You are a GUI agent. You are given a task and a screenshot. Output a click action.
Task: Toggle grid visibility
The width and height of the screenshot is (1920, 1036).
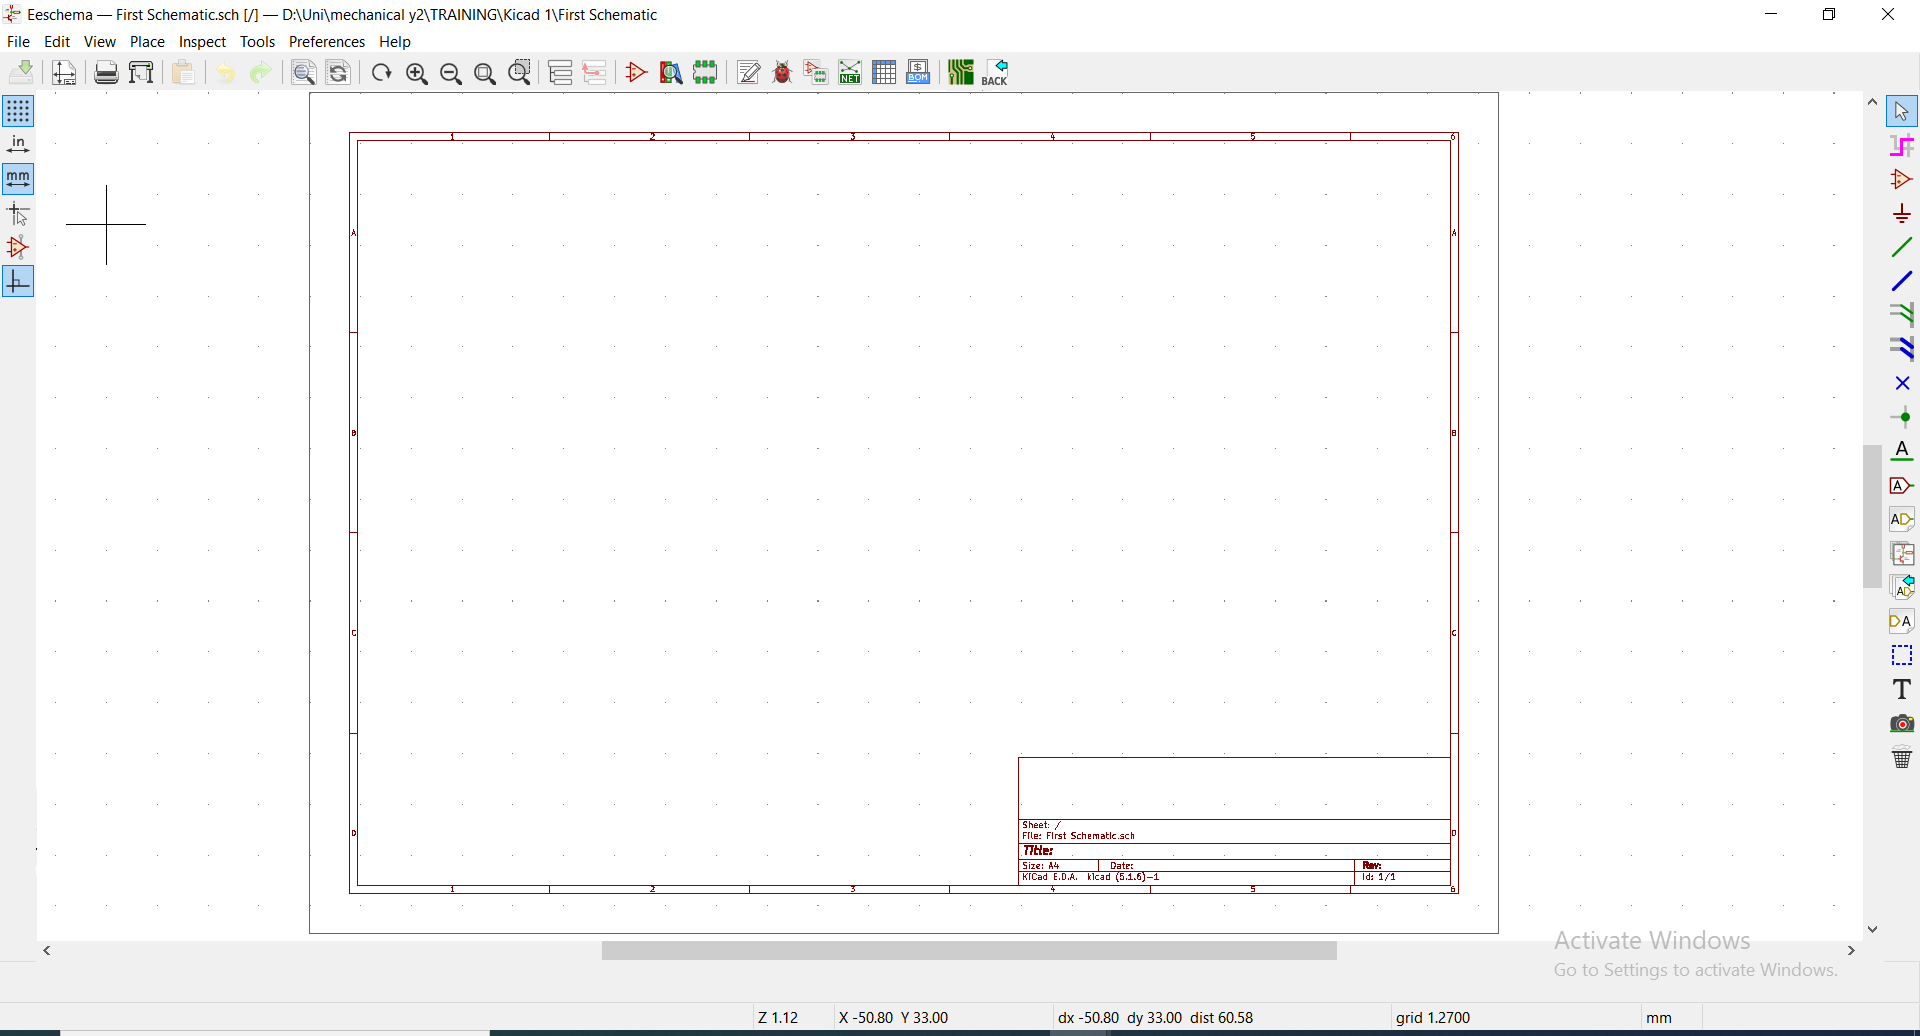tap(18, 110)
